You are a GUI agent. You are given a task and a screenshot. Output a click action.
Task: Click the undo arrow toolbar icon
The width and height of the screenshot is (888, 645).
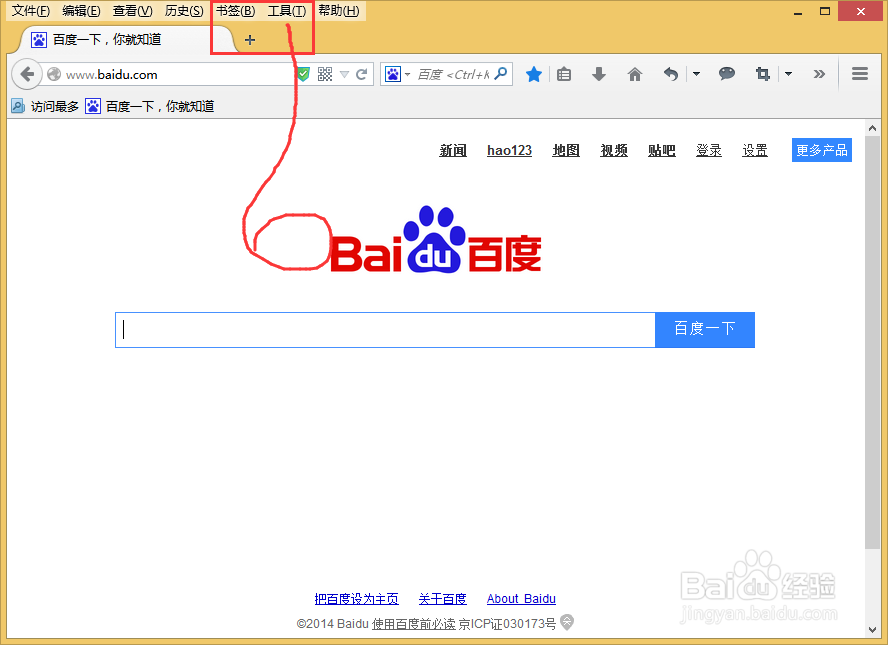671,74
